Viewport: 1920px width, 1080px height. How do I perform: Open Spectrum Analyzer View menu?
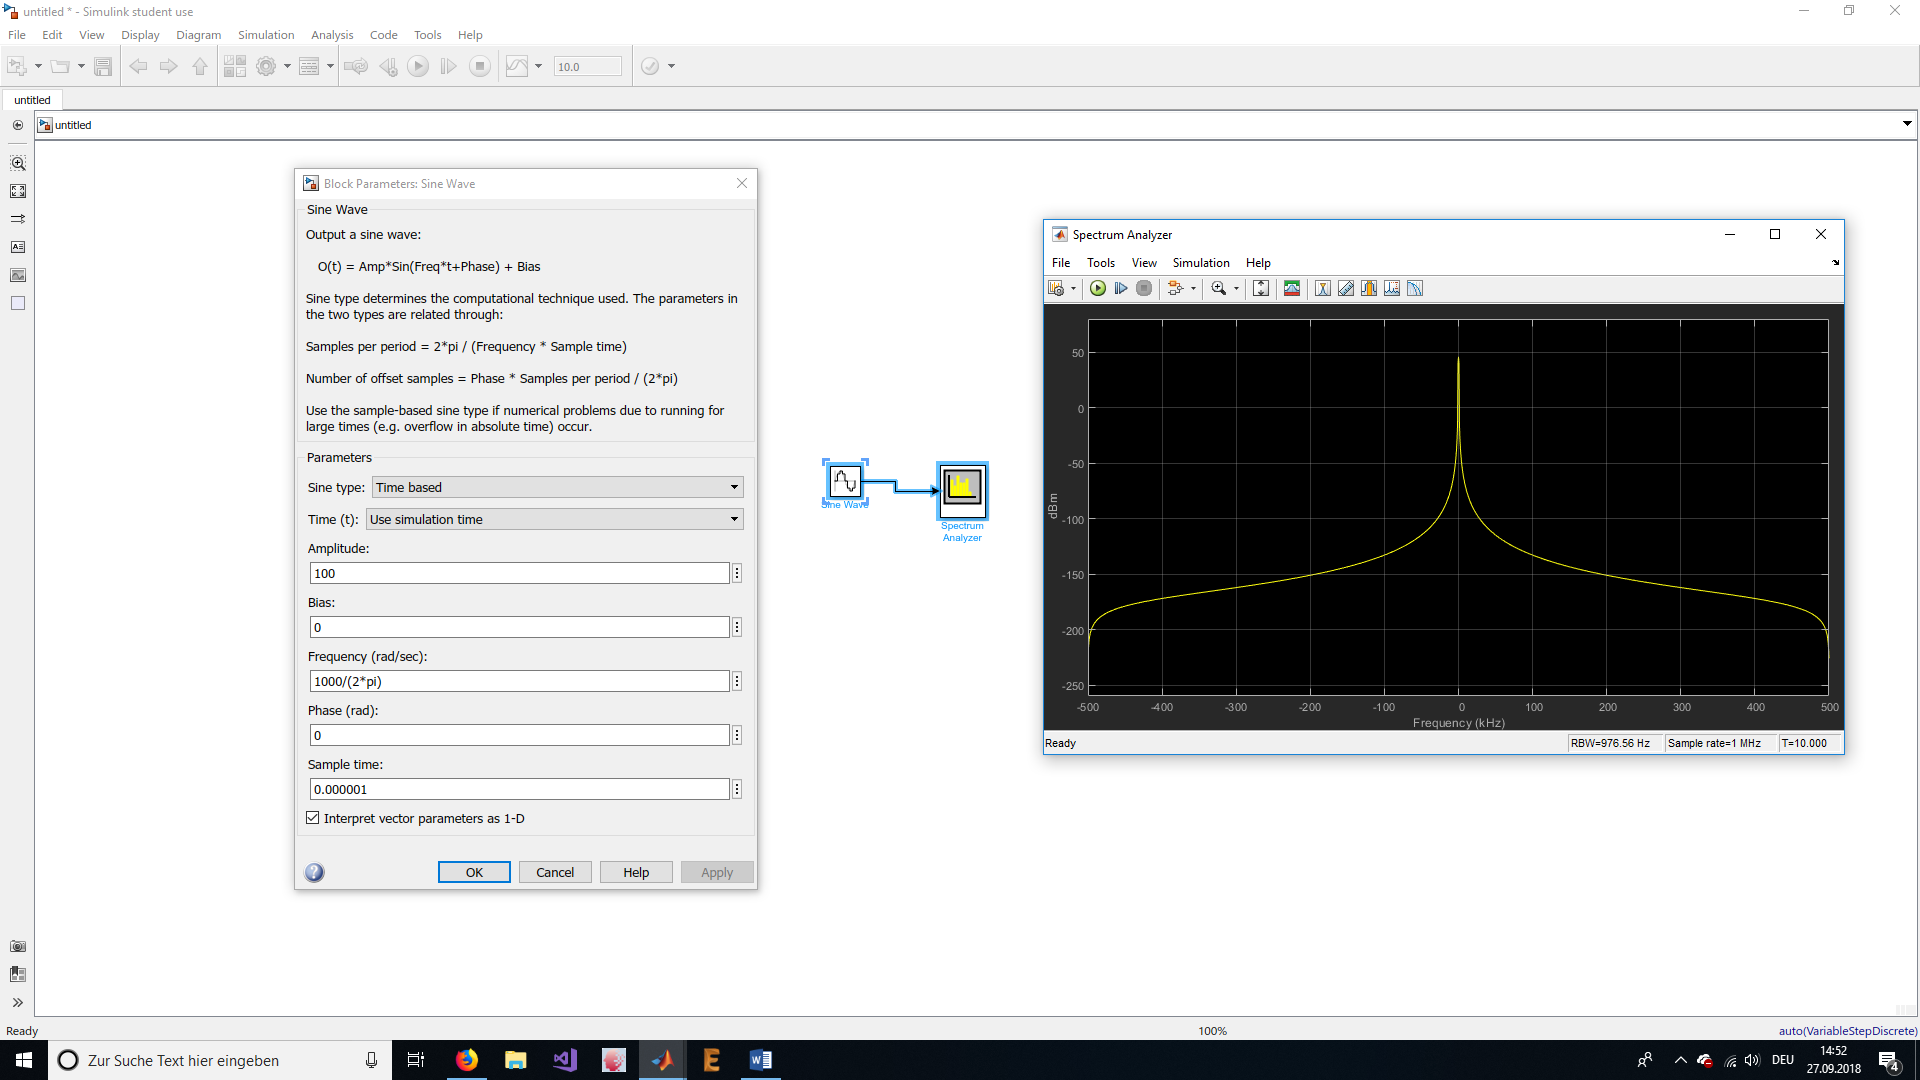click(x=1144, y=263)
